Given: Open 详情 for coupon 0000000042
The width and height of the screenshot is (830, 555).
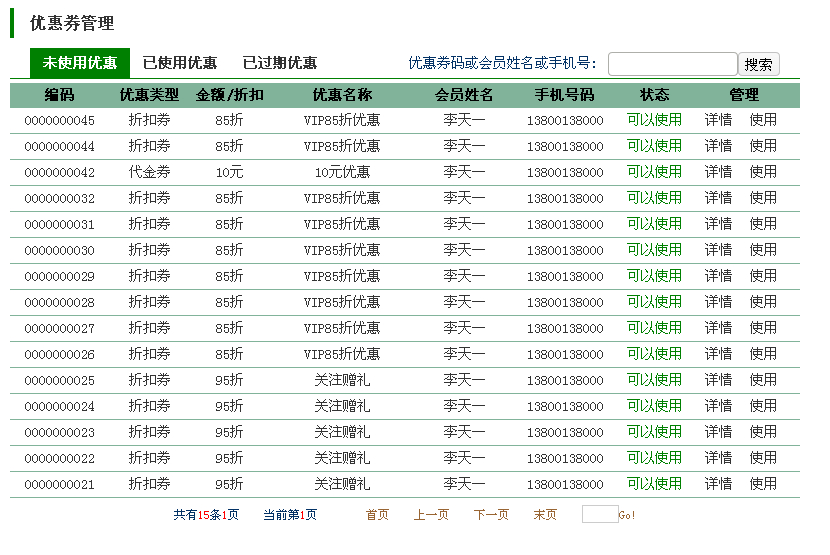Looking at the screenshot, I should tap(718, 172).
